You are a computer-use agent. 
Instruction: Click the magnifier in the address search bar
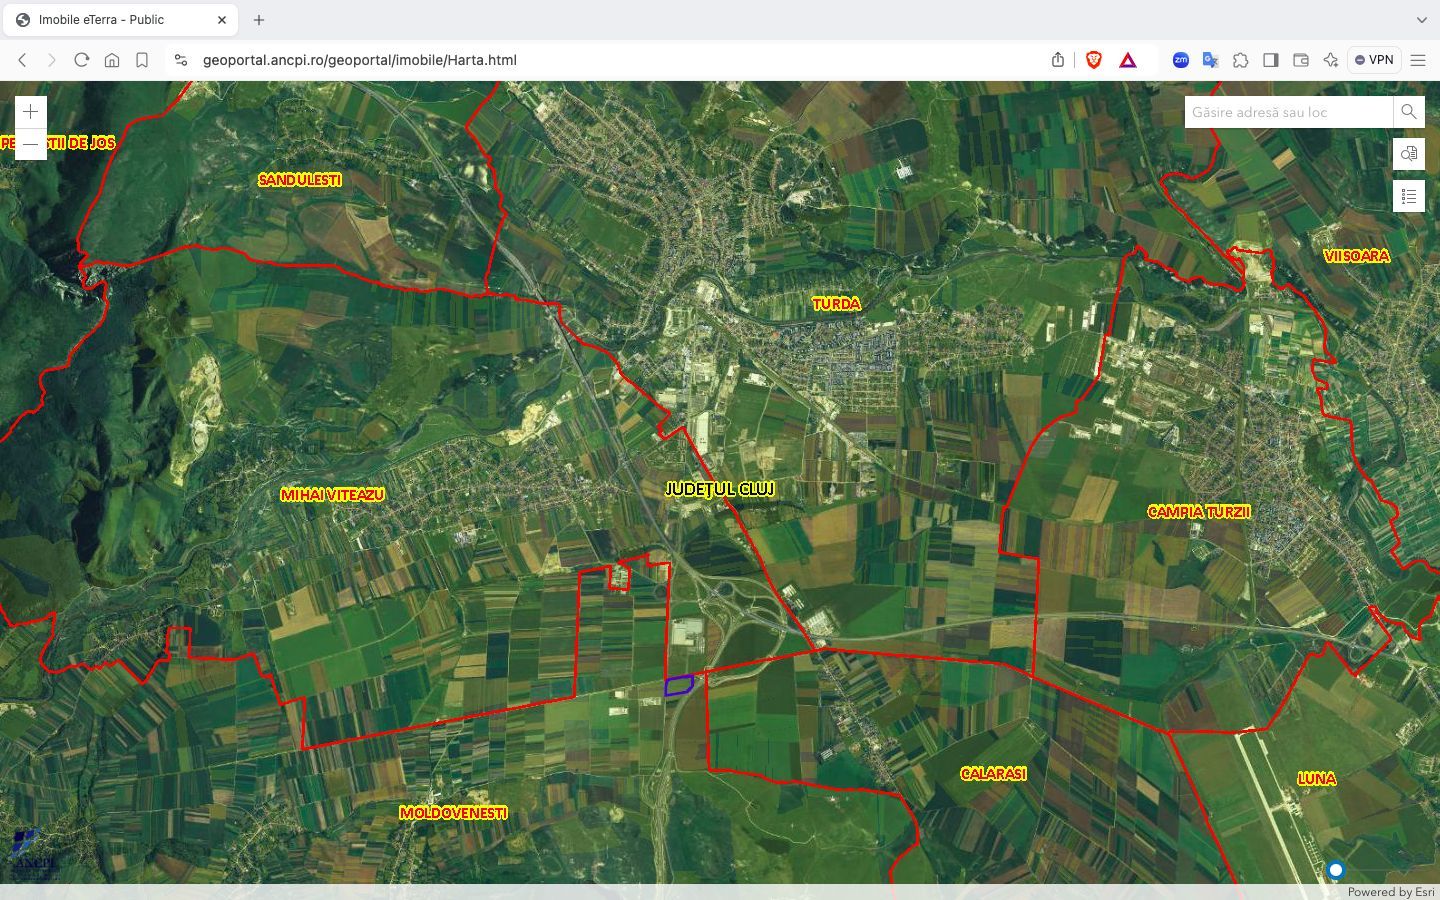pos(1409,112)
